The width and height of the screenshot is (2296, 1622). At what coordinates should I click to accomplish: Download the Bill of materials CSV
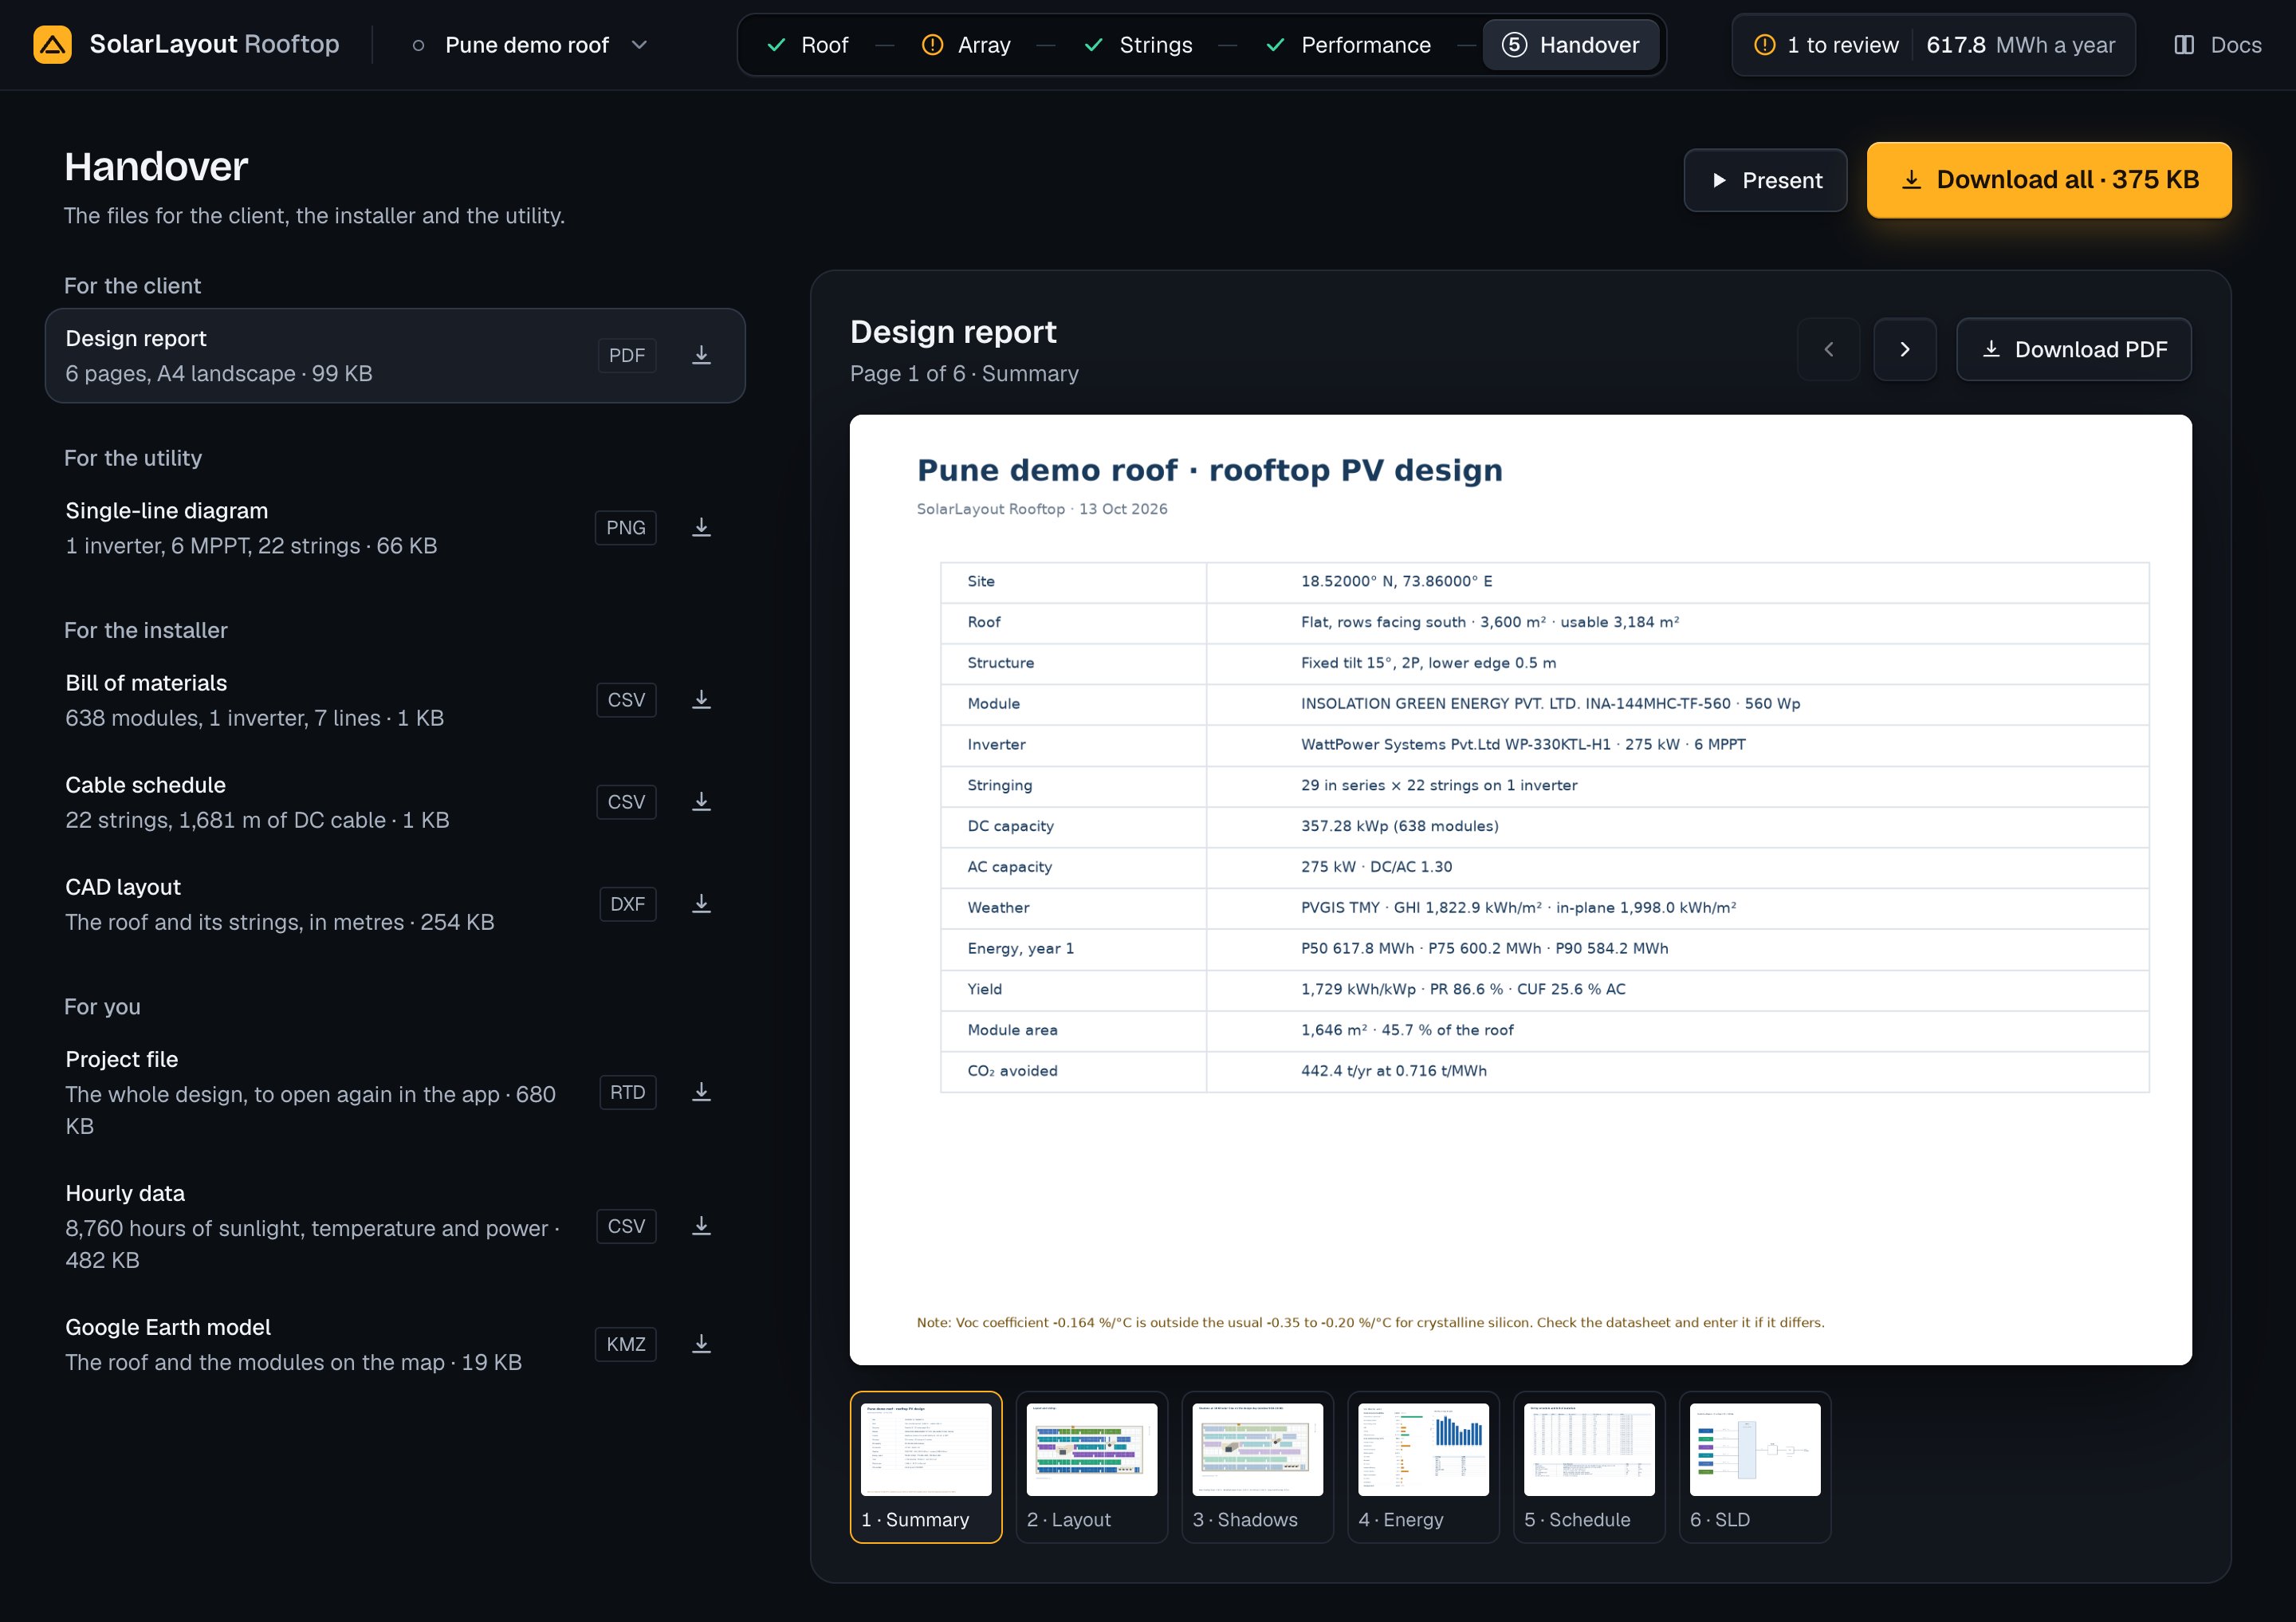(x=702, y=700)
